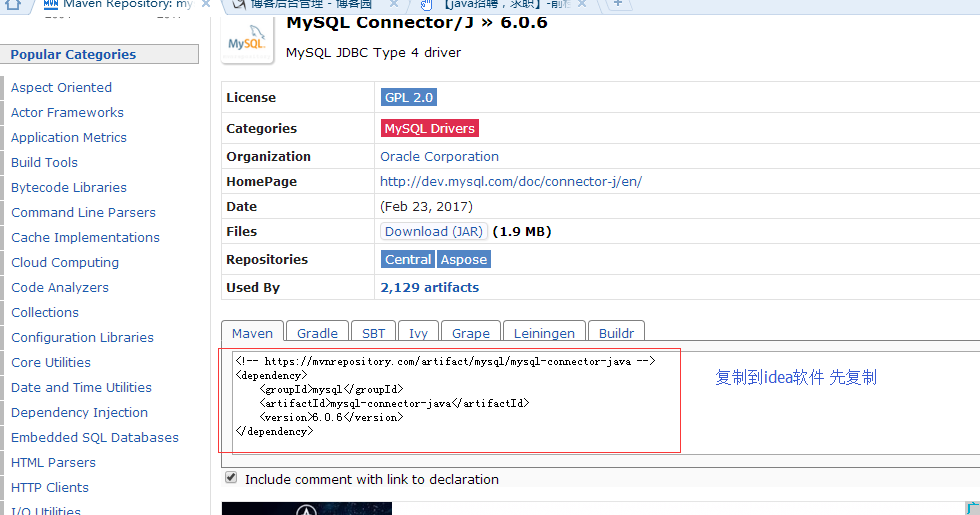Open the Actor Frameworks category
980x515 pixels.
click(x=68, y=112)
